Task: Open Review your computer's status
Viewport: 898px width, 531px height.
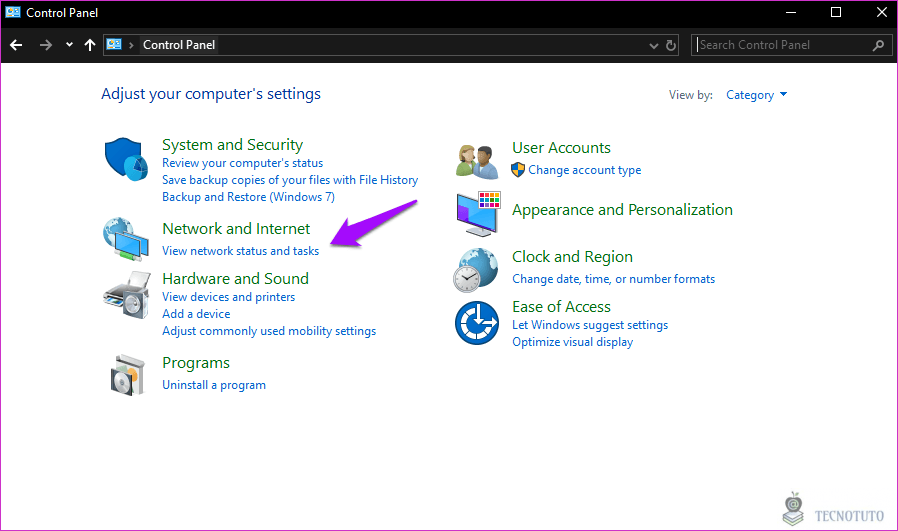Action: point(242,163)
